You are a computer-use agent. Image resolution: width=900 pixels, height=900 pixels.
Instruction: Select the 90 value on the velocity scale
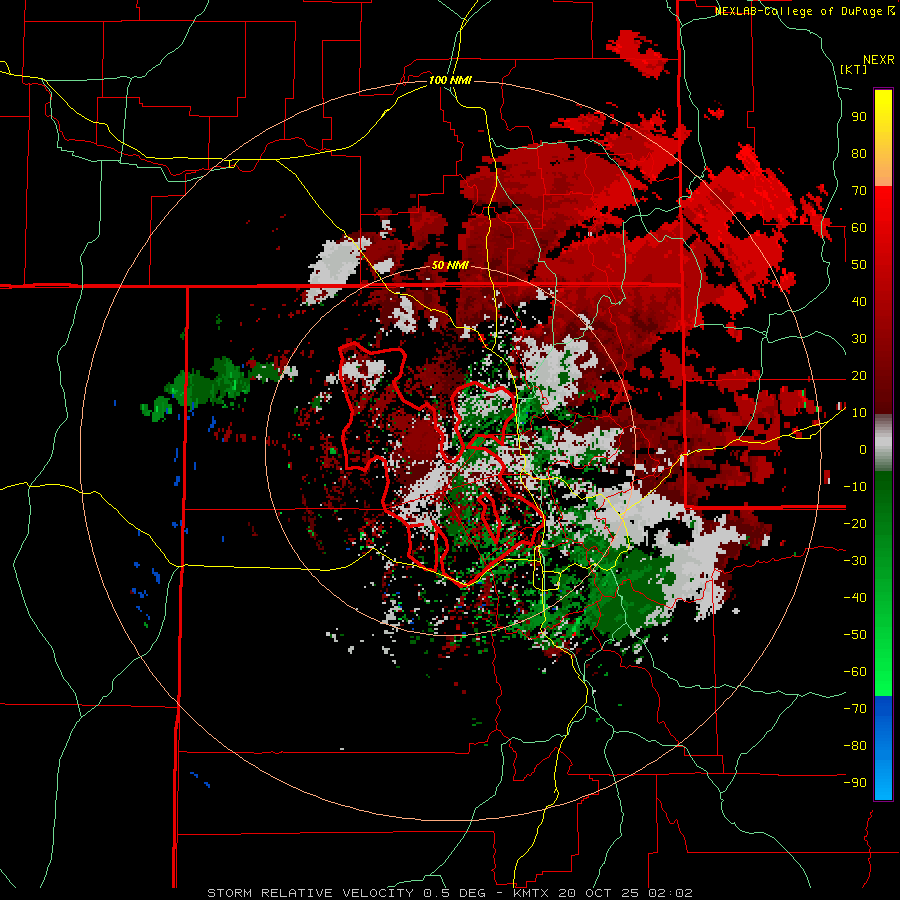(x=859, y=117)
